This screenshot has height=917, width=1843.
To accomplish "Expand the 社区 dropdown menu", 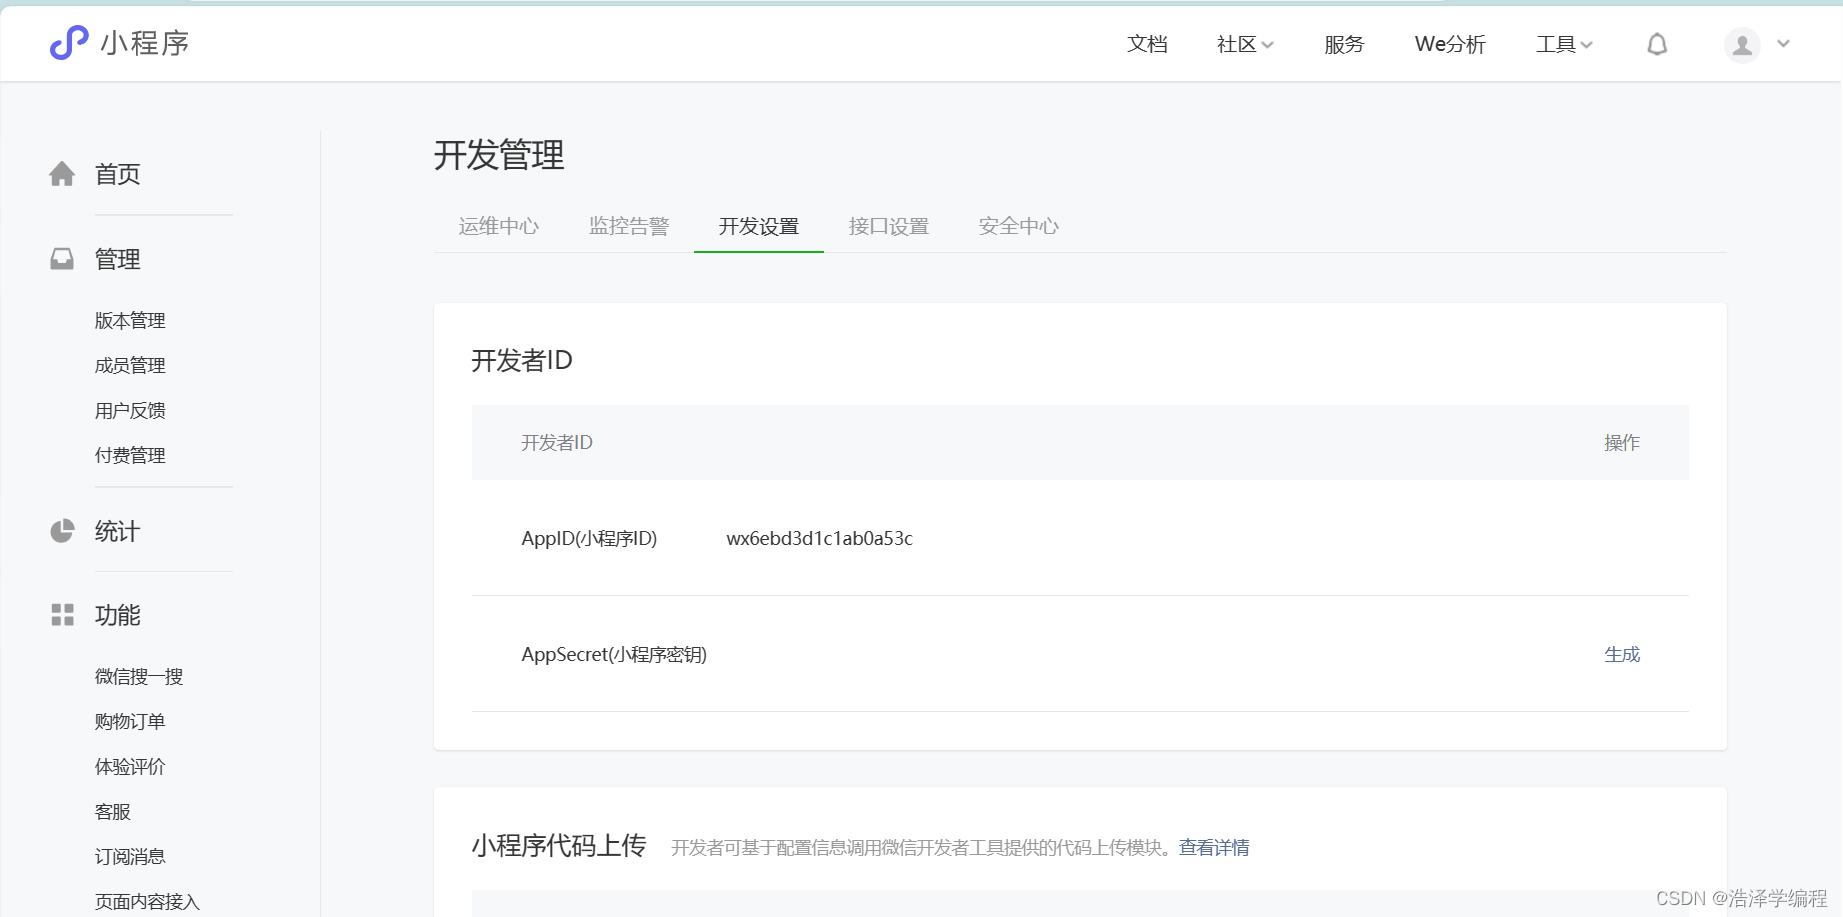I will (1244, 44).
